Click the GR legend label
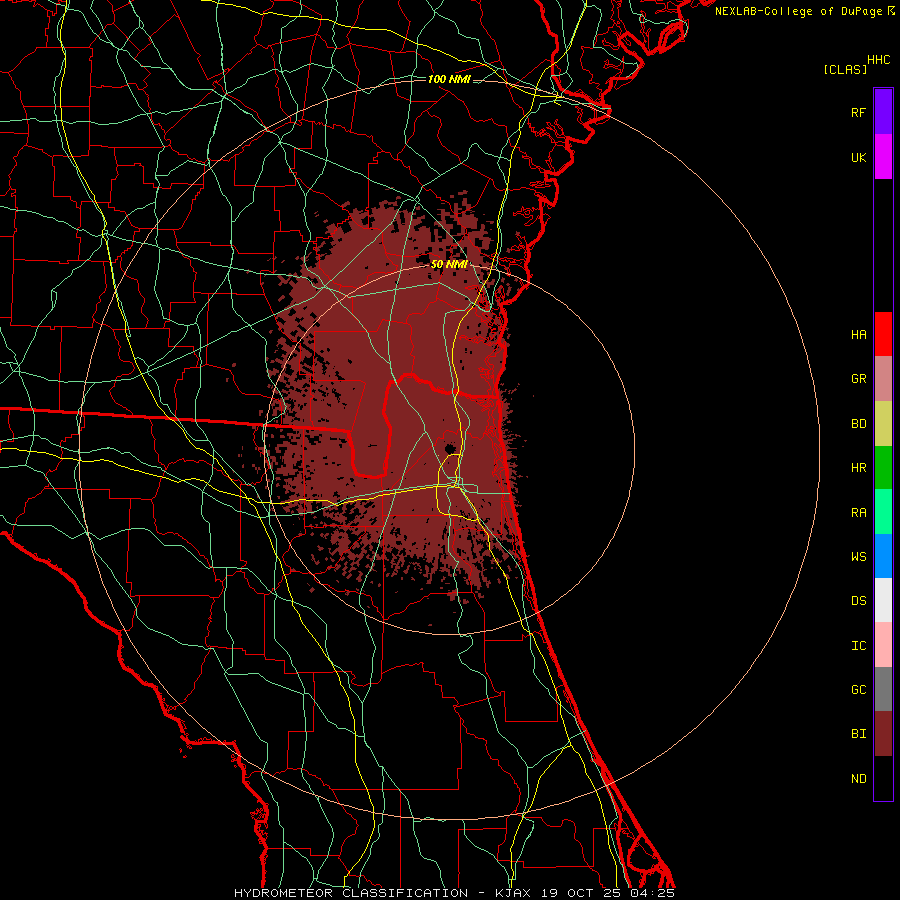This screenshot has width=900, height=900. click(858, 379)
